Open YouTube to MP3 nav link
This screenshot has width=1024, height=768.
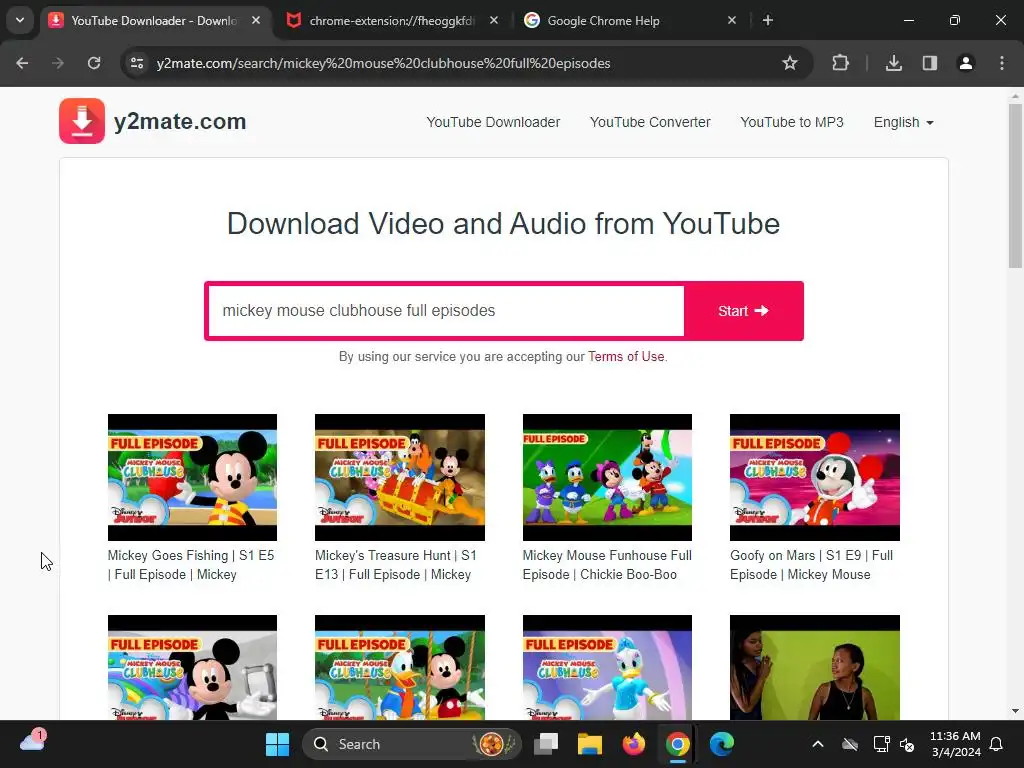pyautogui.click(x=792, y=122)
